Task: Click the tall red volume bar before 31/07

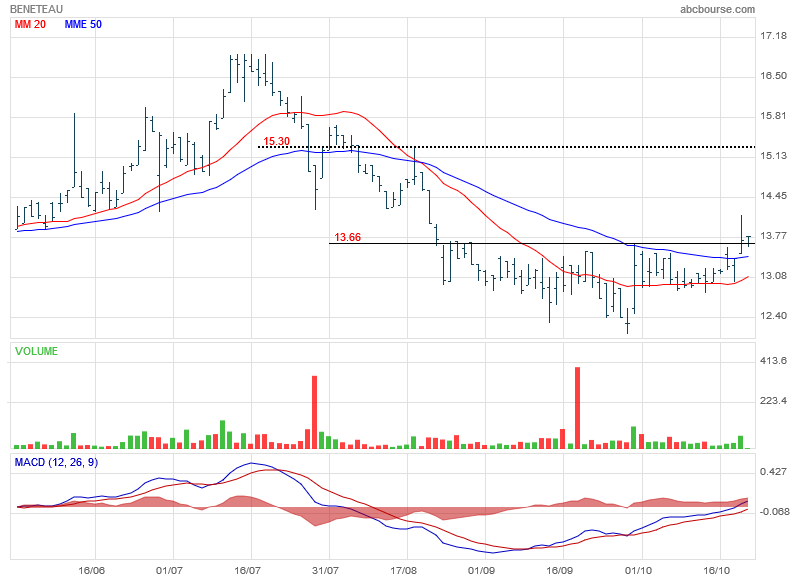Action: click(x=314, y=412)
